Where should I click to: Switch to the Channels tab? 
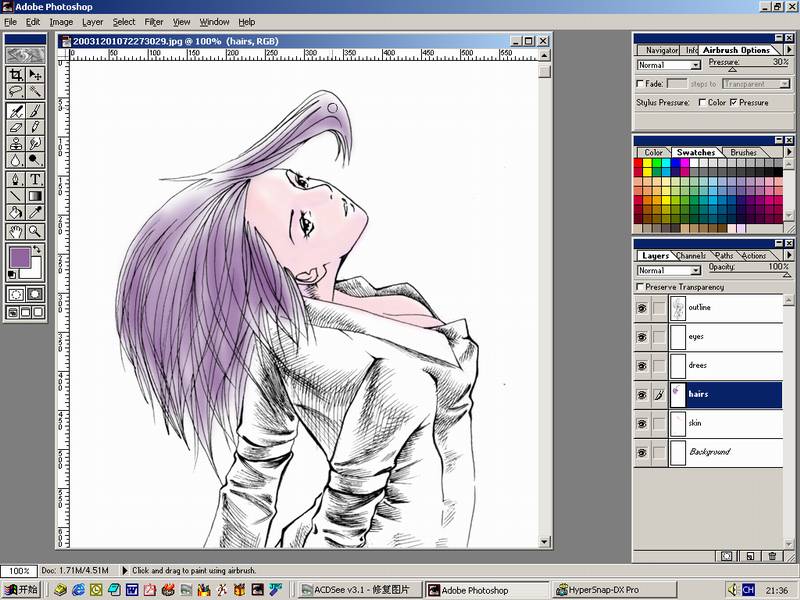click(x=691, y=256)
